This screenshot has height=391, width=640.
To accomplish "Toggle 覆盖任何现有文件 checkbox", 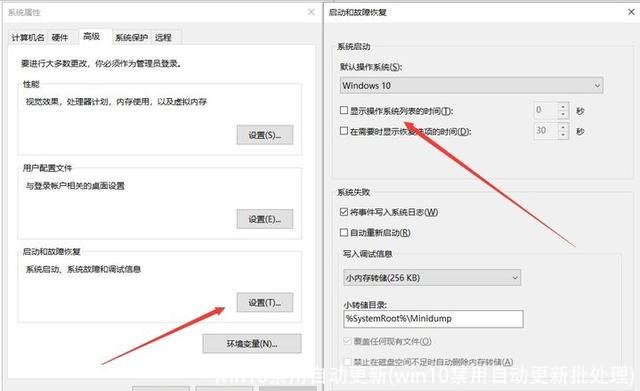I will tap(348, 341).
